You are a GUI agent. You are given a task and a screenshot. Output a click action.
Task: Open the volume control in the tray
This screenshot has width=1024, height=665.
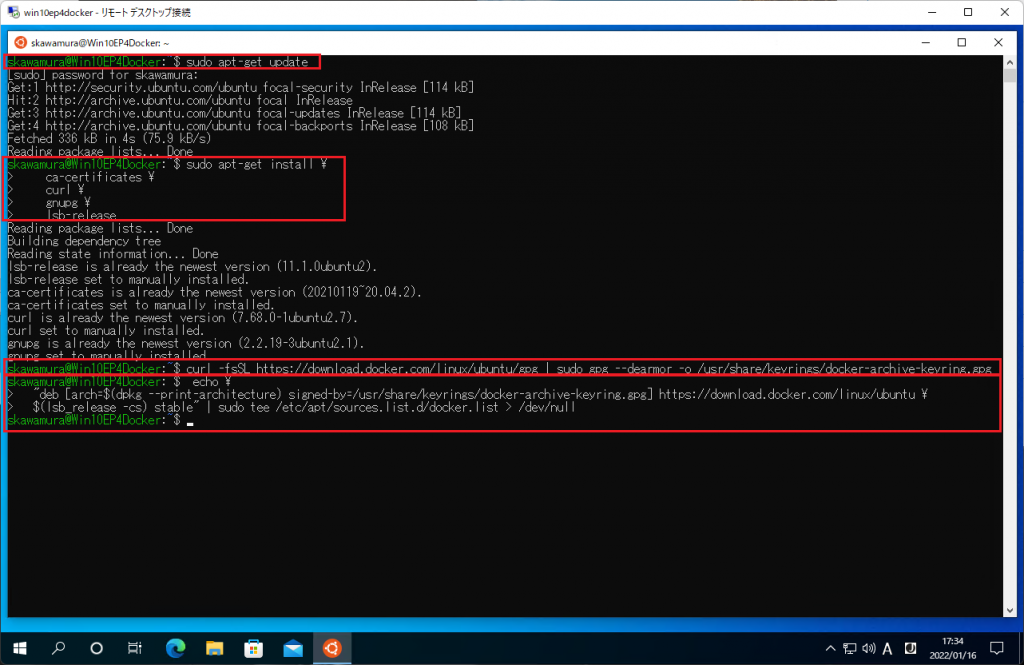[869, 649]
